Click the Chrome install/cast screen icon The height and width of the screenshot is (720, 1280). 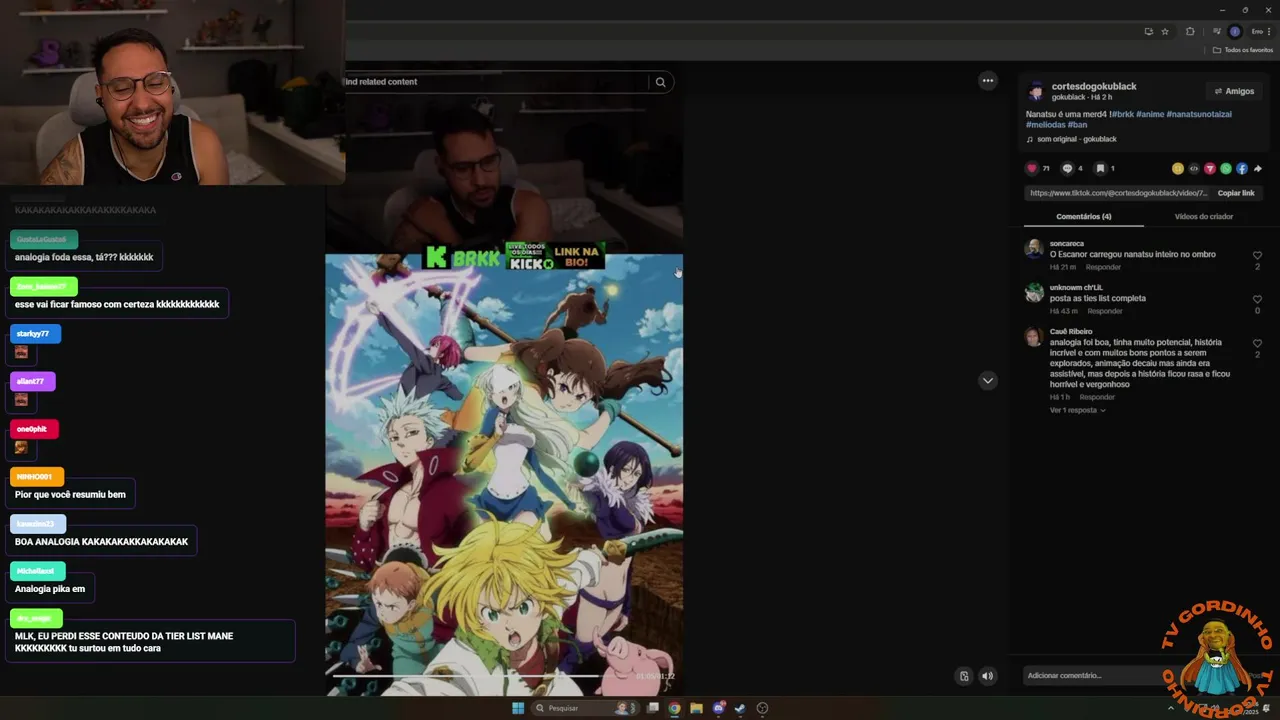(1149, 31)
